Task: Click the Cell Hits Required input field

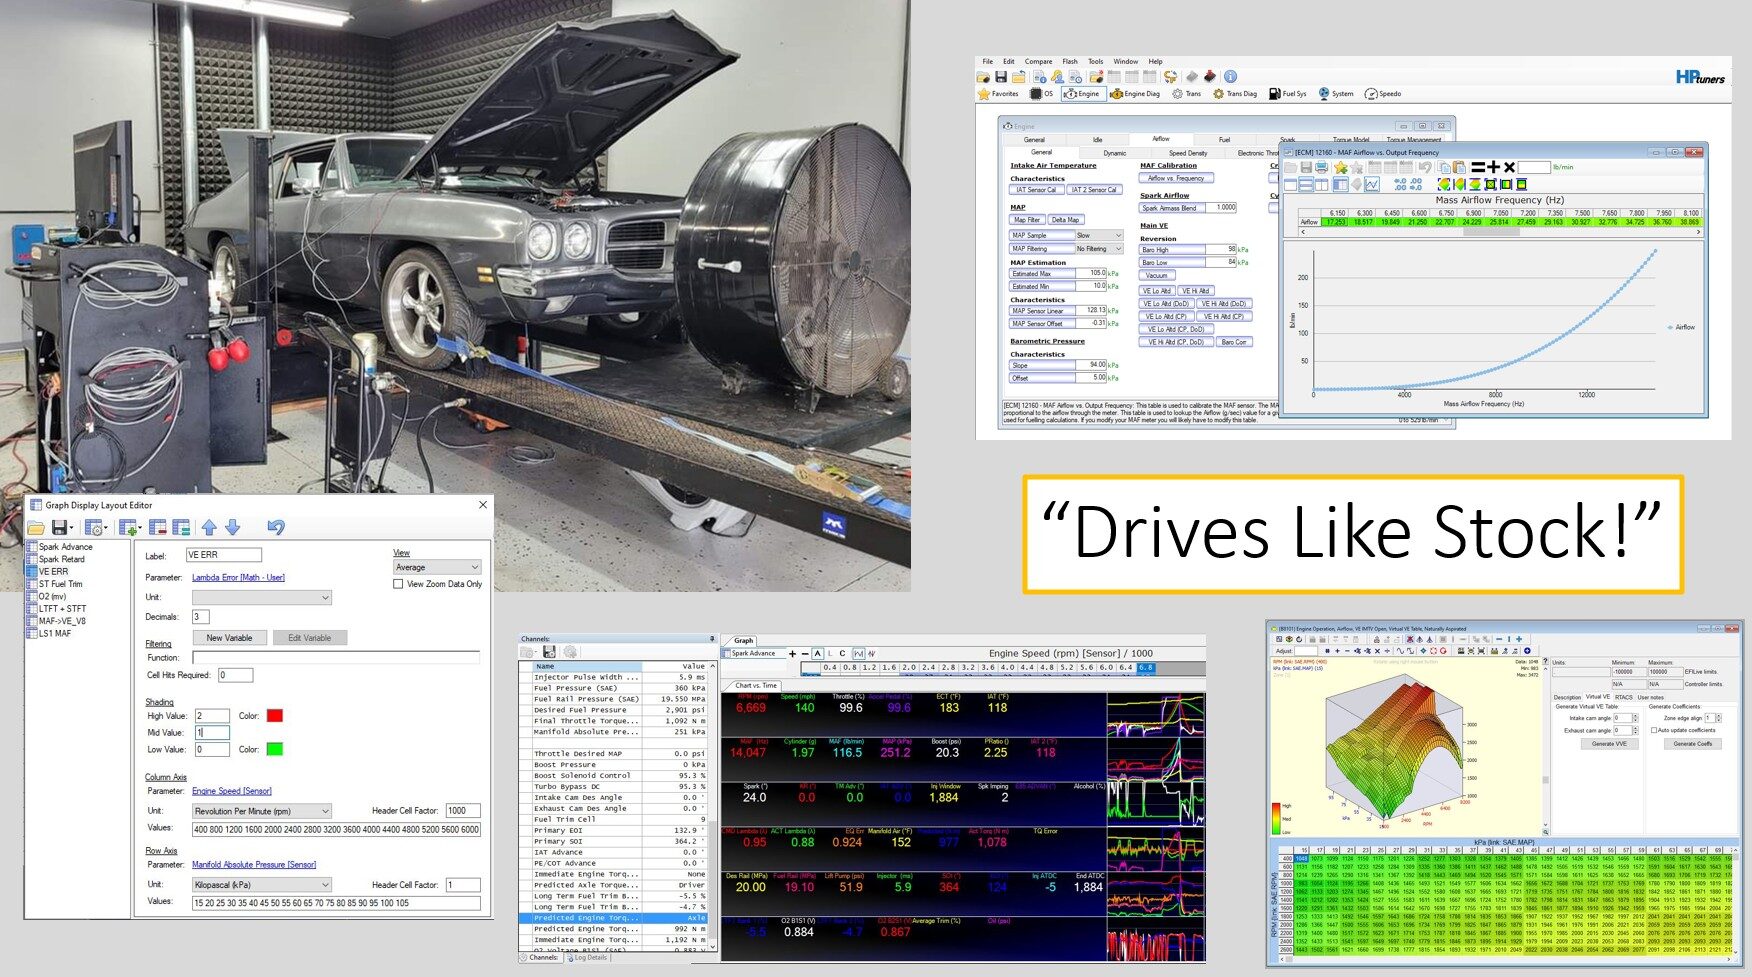Action: pos(235,675)
